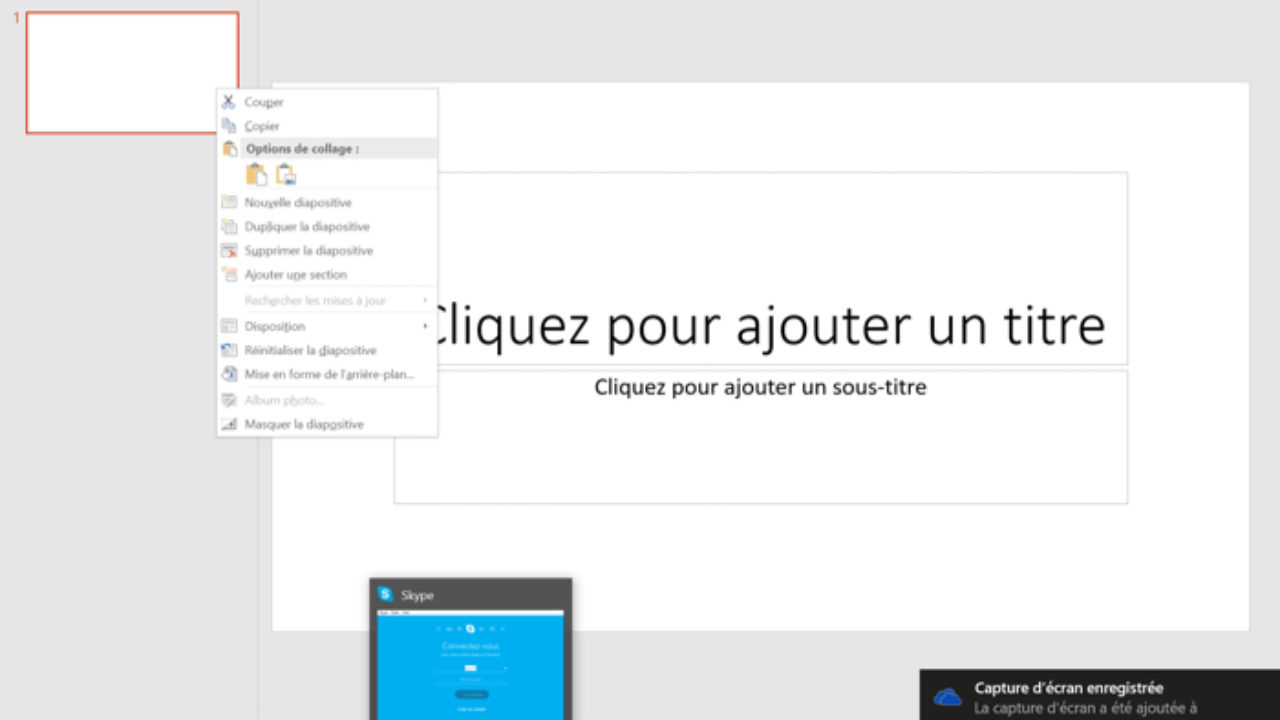Select Masquer la diapositive menu entry
This screenshot has height=720, width=1280.
point(304,424)
